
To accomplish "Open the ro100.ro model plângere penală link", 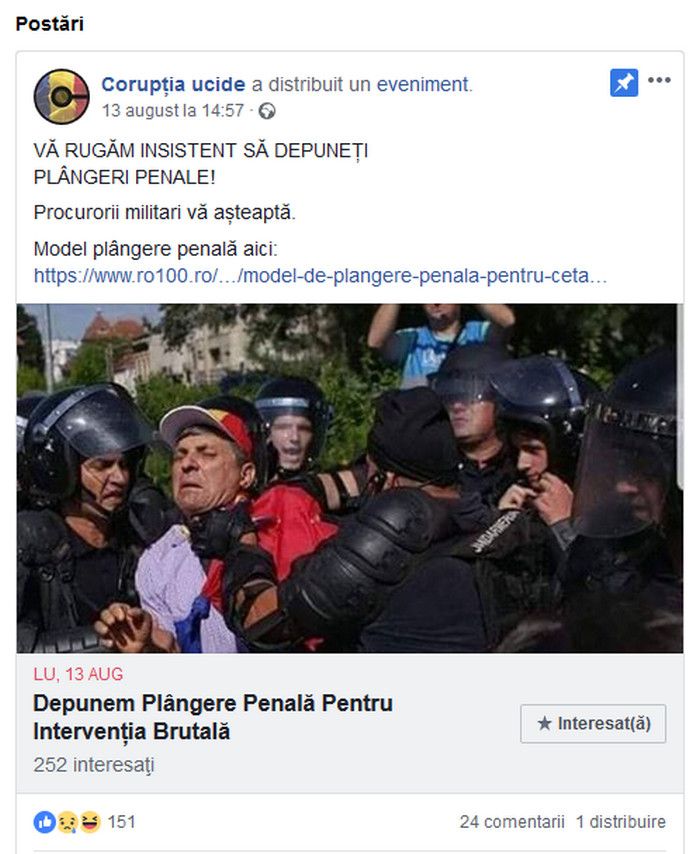I will point(320,276).
